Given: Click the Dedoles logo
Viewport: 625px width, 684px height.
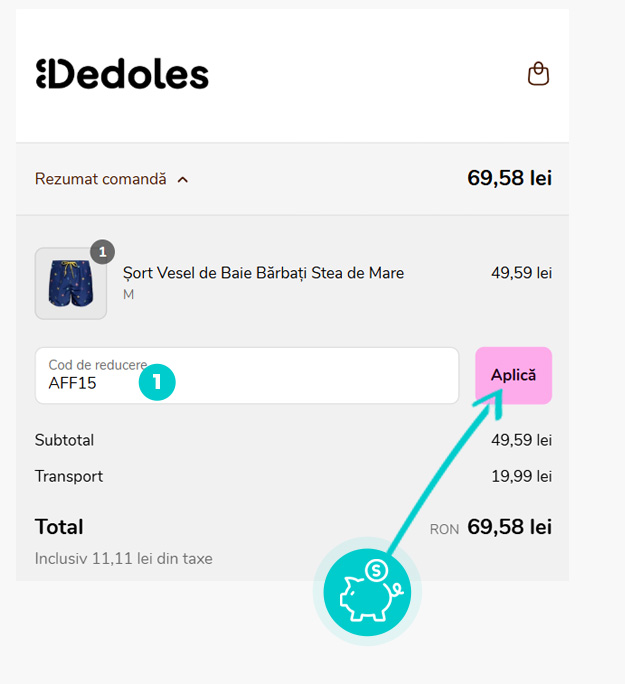Looking at the screenshot, I should pos(122,74).
